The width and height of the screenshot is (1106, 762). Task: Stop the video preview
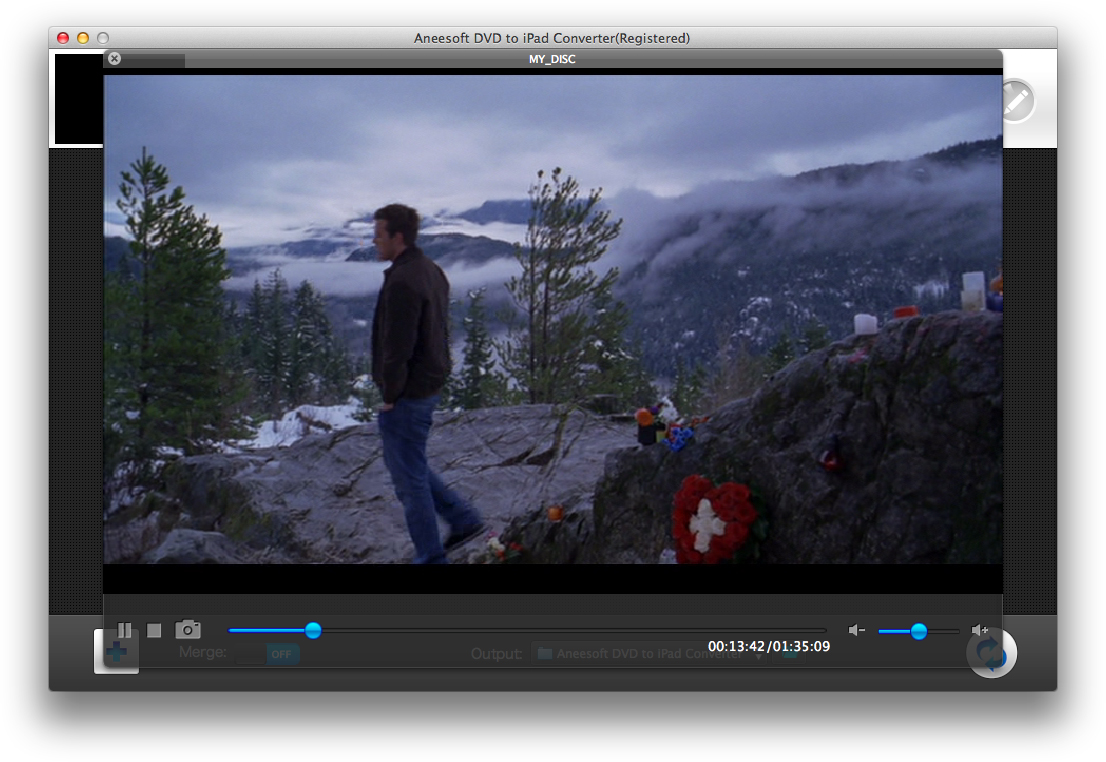tap(154, 630)
